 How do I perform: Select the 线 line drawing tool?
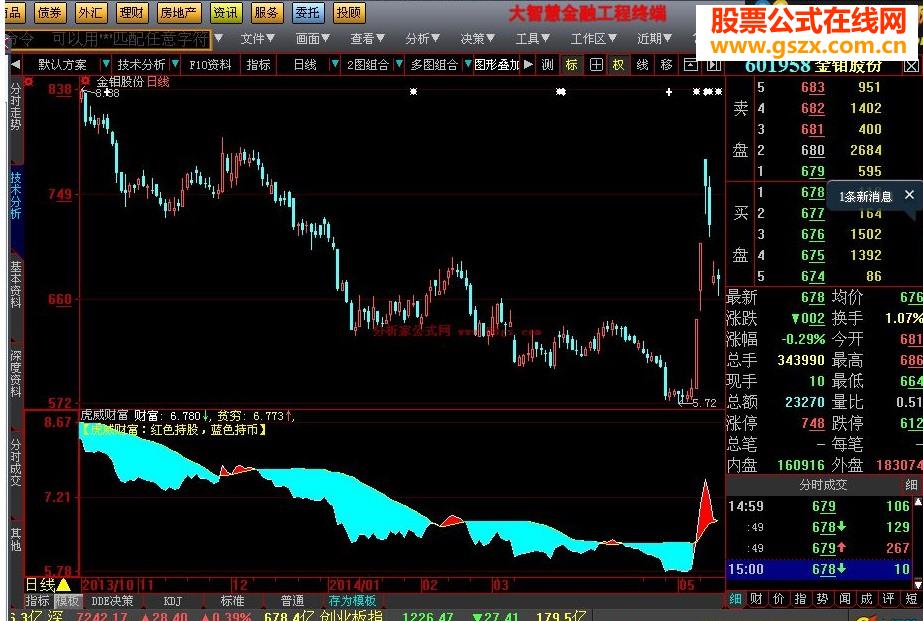[x=642, y=65]
